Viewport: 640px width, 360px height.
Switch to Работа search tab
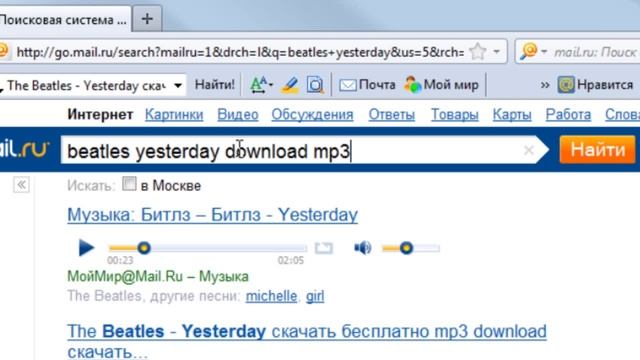click(568, 115)
